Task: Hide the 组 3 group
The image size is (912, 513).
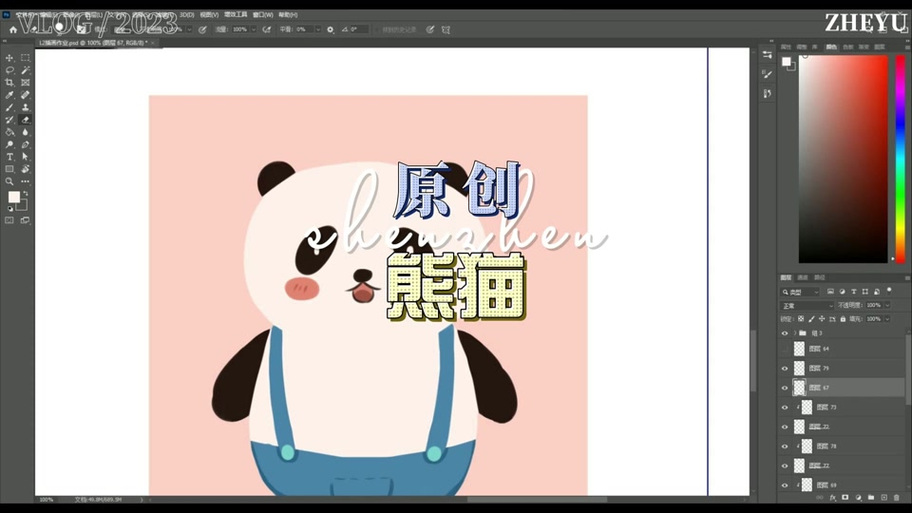Action: click(785, 333)
